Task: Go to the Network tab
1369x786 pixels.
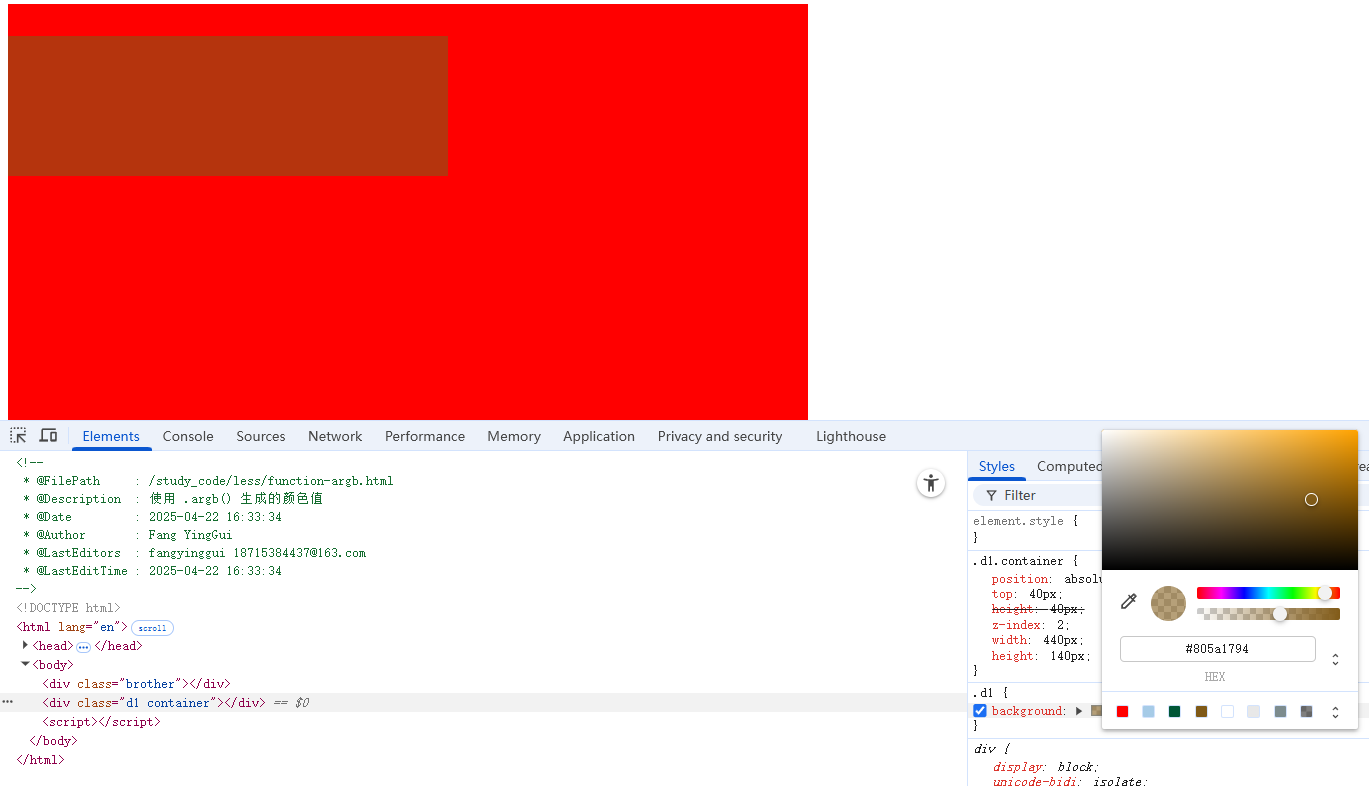Action: tap(335, 436)
